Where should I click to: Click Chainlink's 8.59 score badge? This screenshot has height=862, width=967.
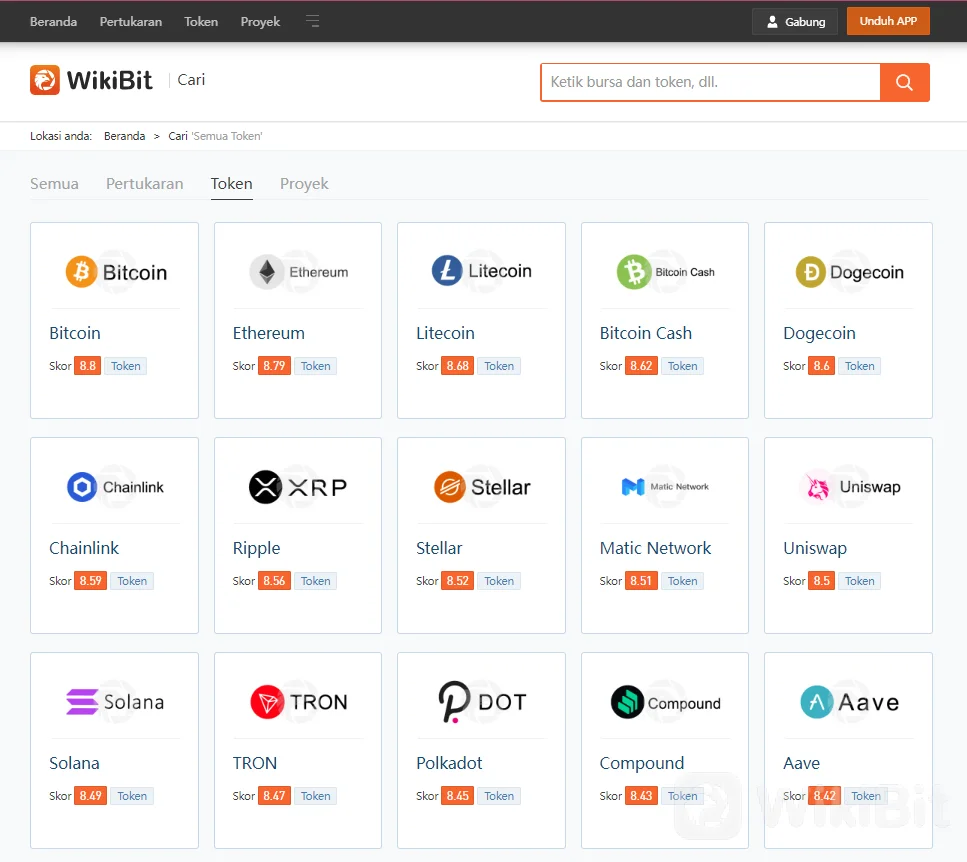click(90, 581)
